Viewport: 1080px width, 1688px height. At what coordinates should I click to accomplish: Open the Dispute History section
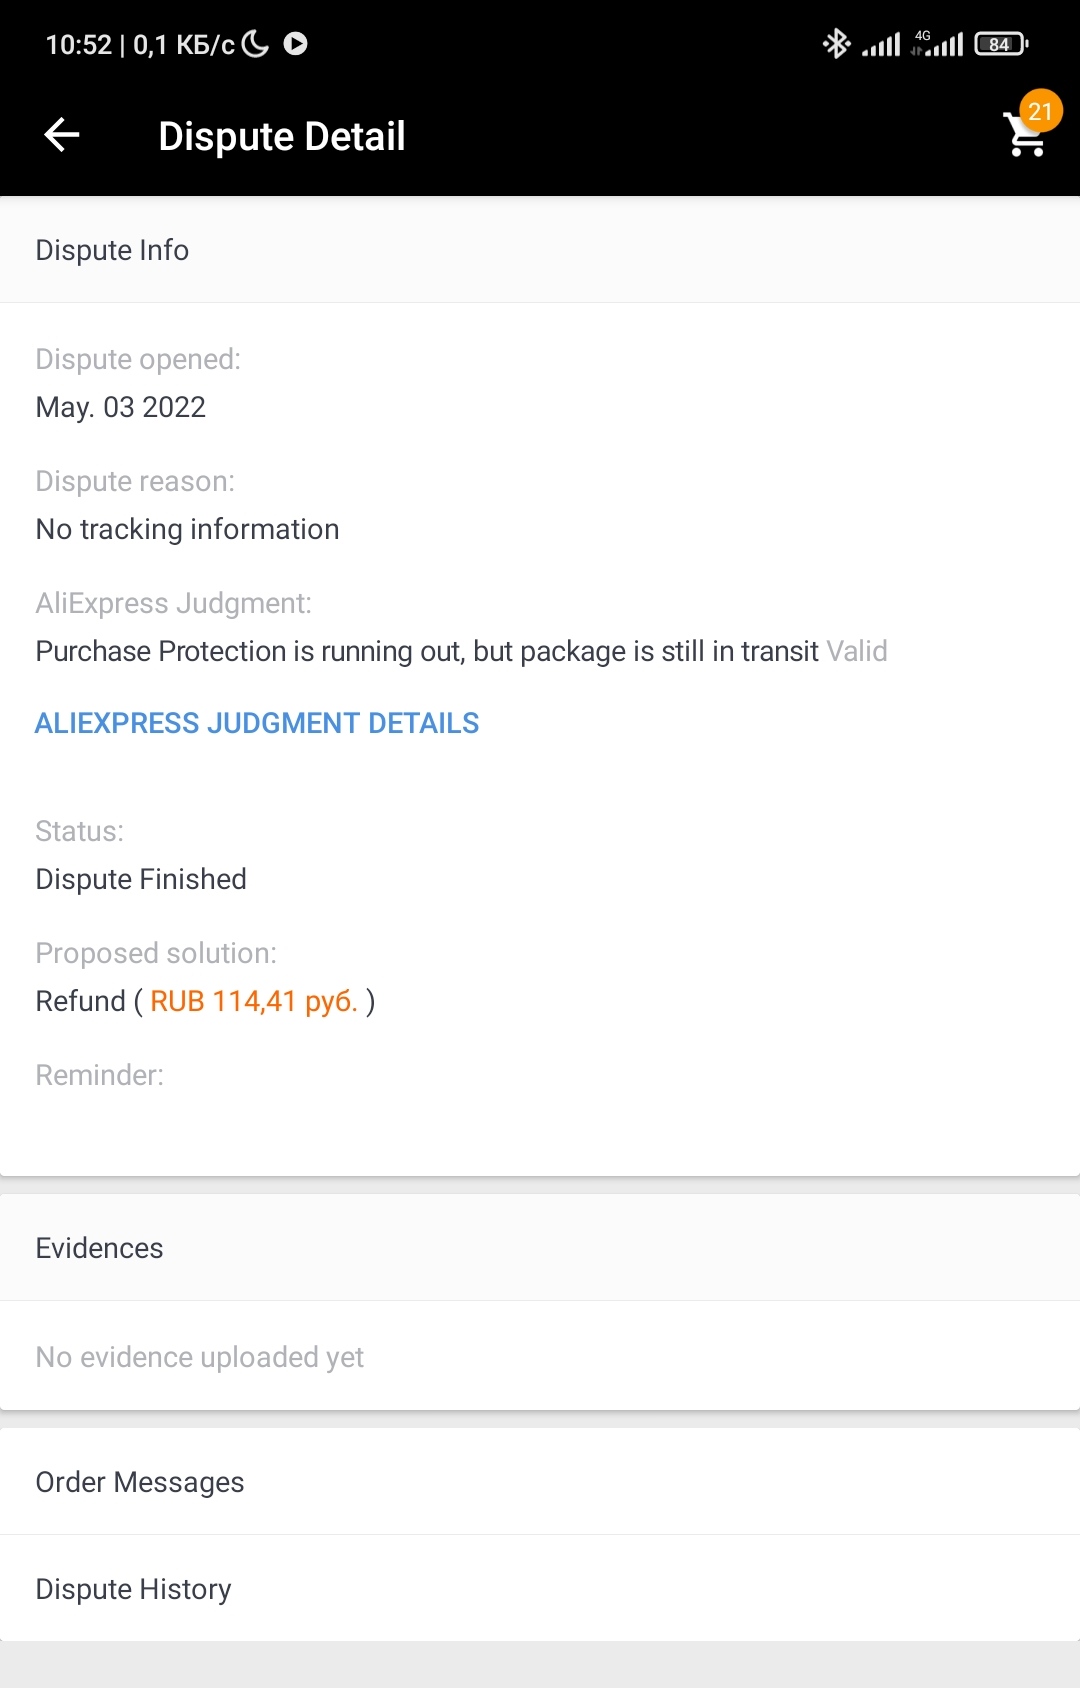[134, 1589]
